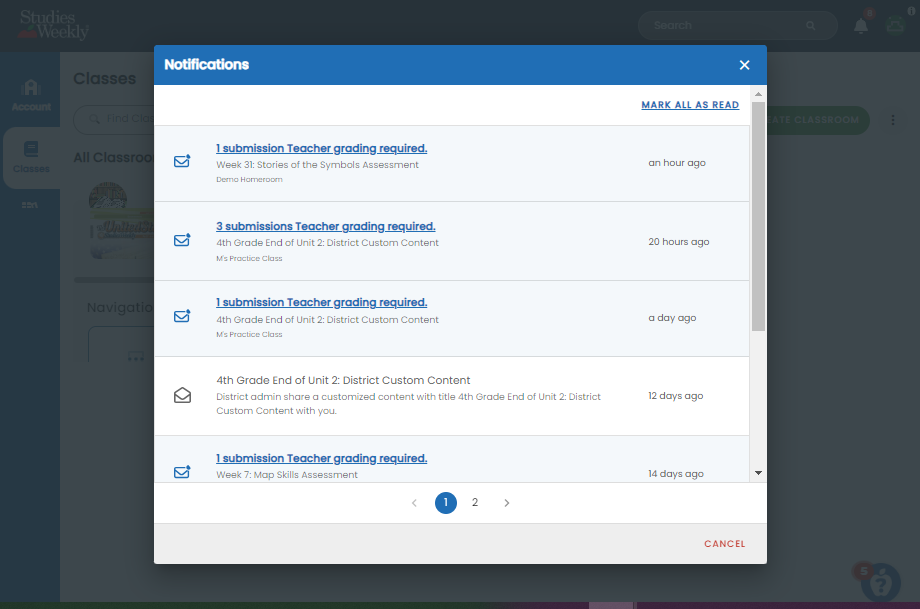Image resolution: width=920 pixels, height=609 pixels.
Task: Go to page 2 of notifications
Action: 475,503
